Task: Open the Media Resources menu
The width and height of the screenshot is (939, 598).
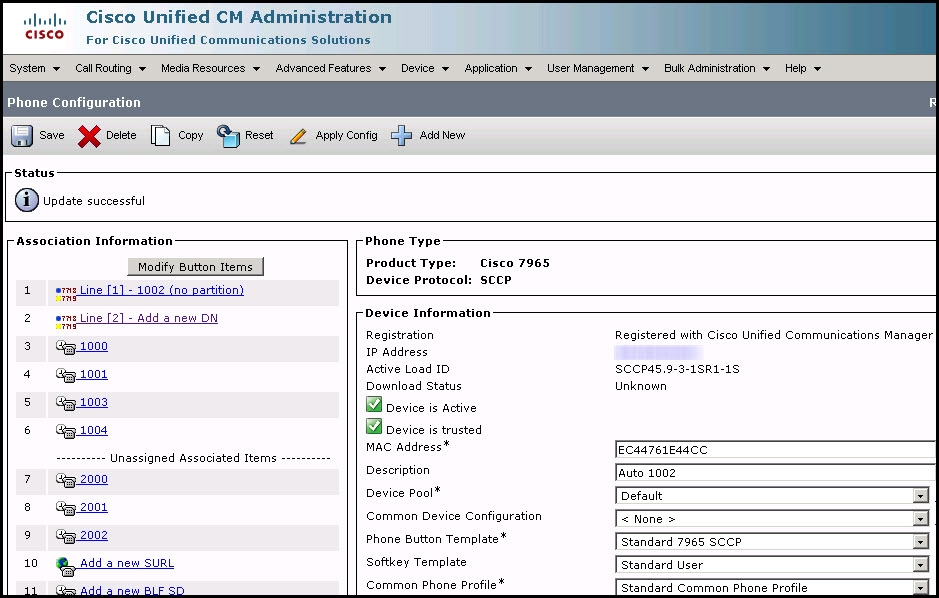Action: coord(210,68)
